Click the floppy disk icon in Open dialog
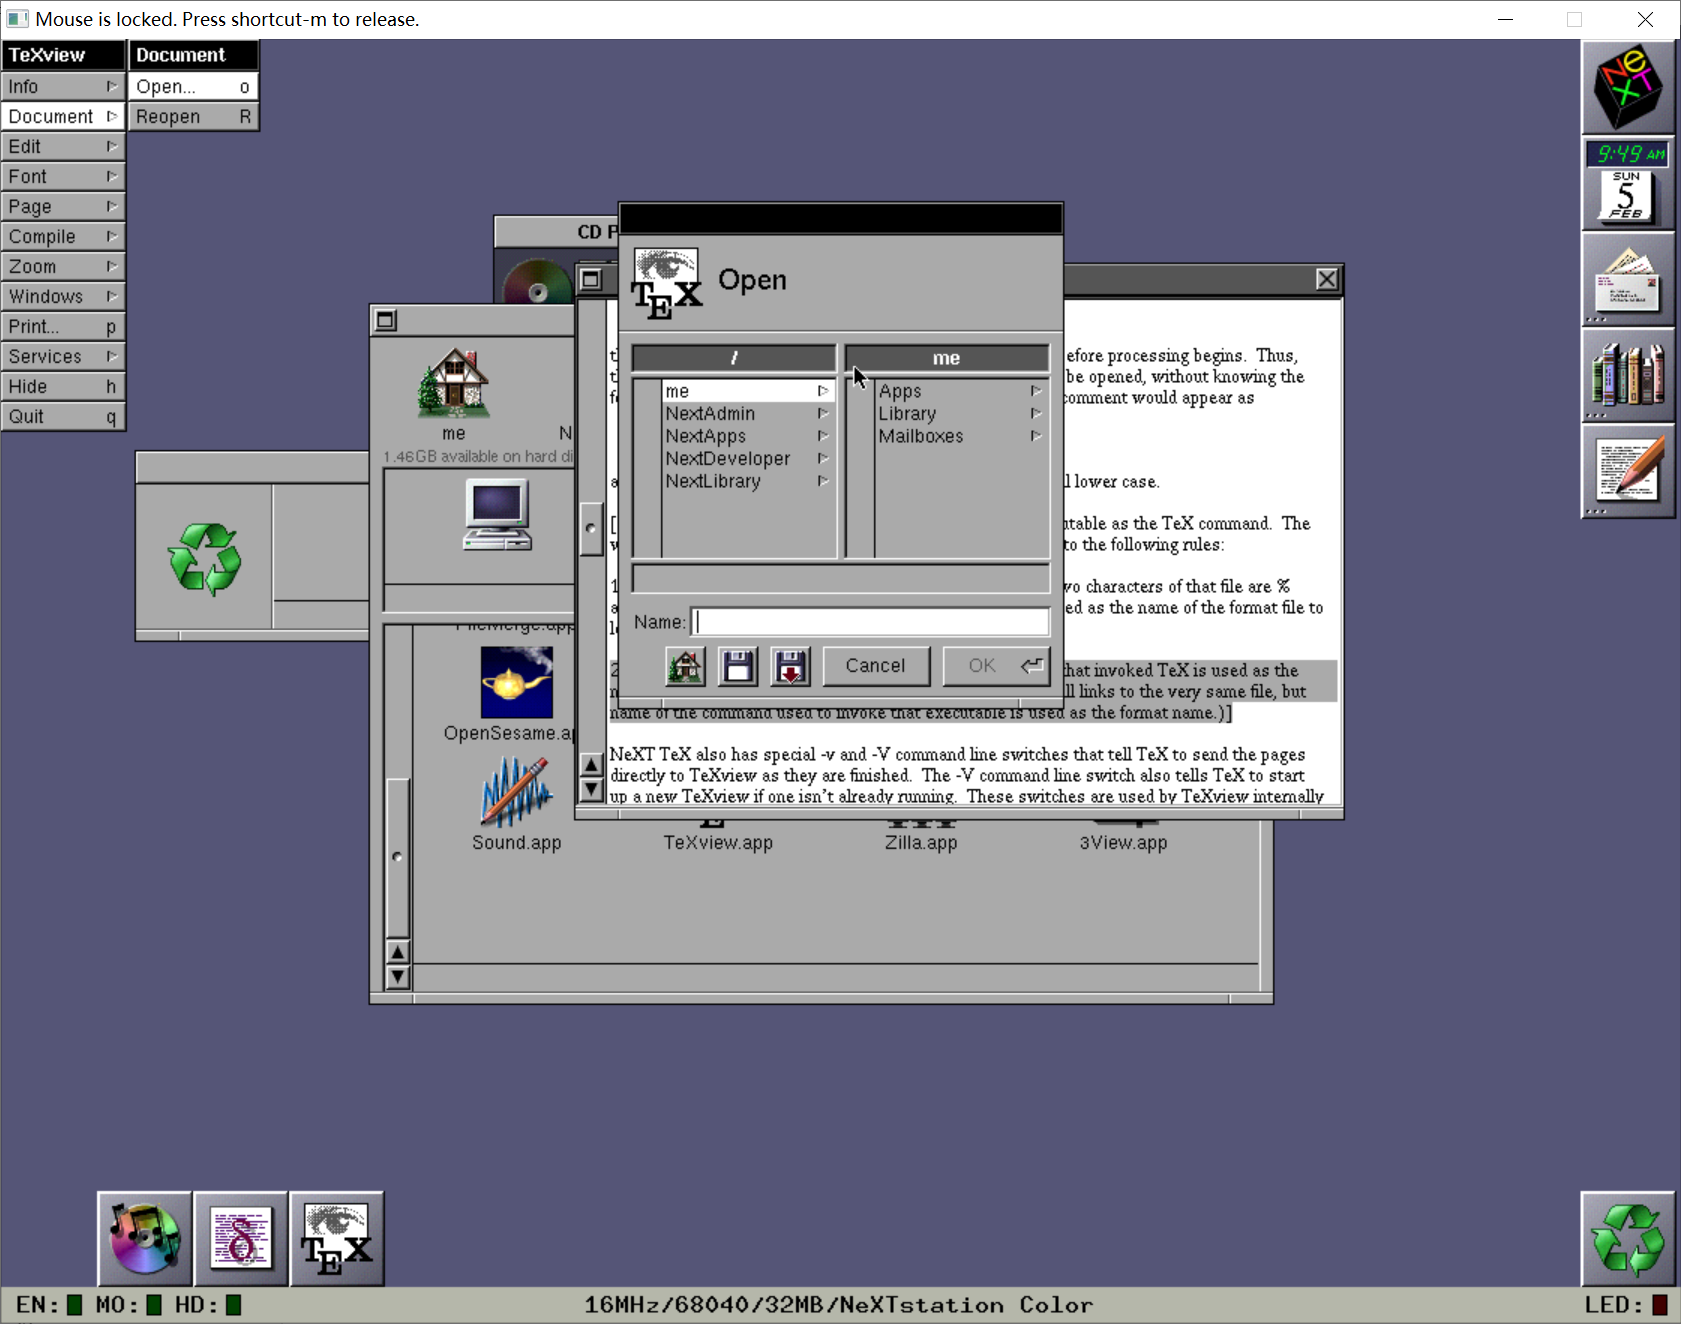 pos(738,666)
